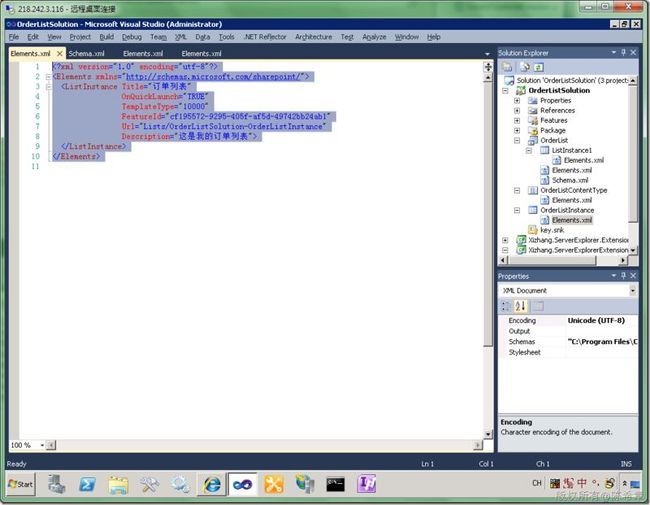The height and width of the screenshot is (505, 650).
Task: Select the Stylesheet property row
Action: [x=569, y=352]
